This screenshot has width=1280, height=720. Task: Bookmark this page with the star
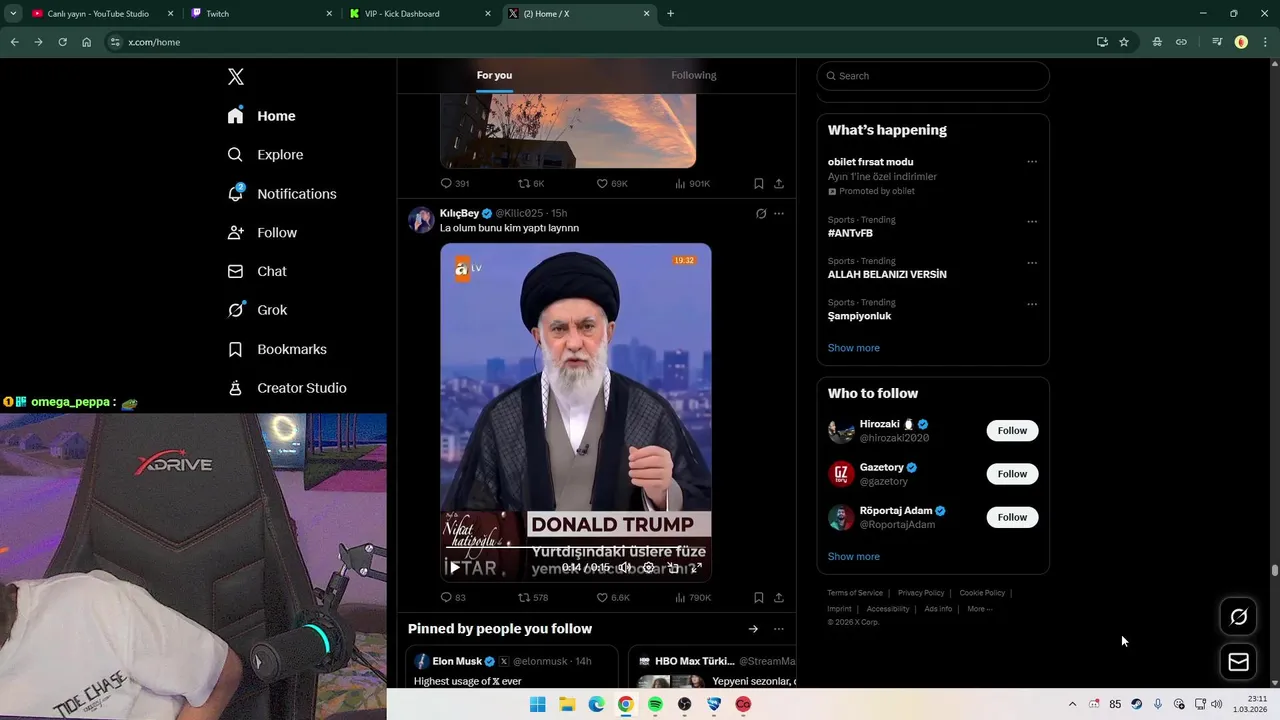click(1124, 42)
